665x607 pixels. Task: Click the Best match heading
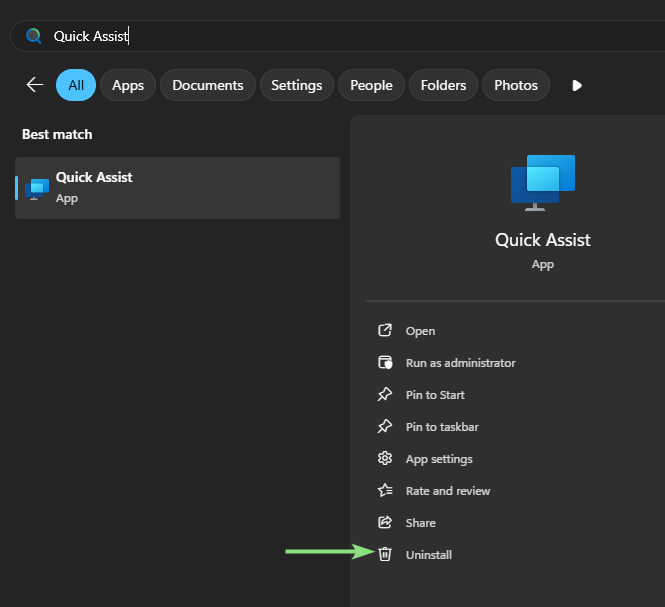coord(57,134)
